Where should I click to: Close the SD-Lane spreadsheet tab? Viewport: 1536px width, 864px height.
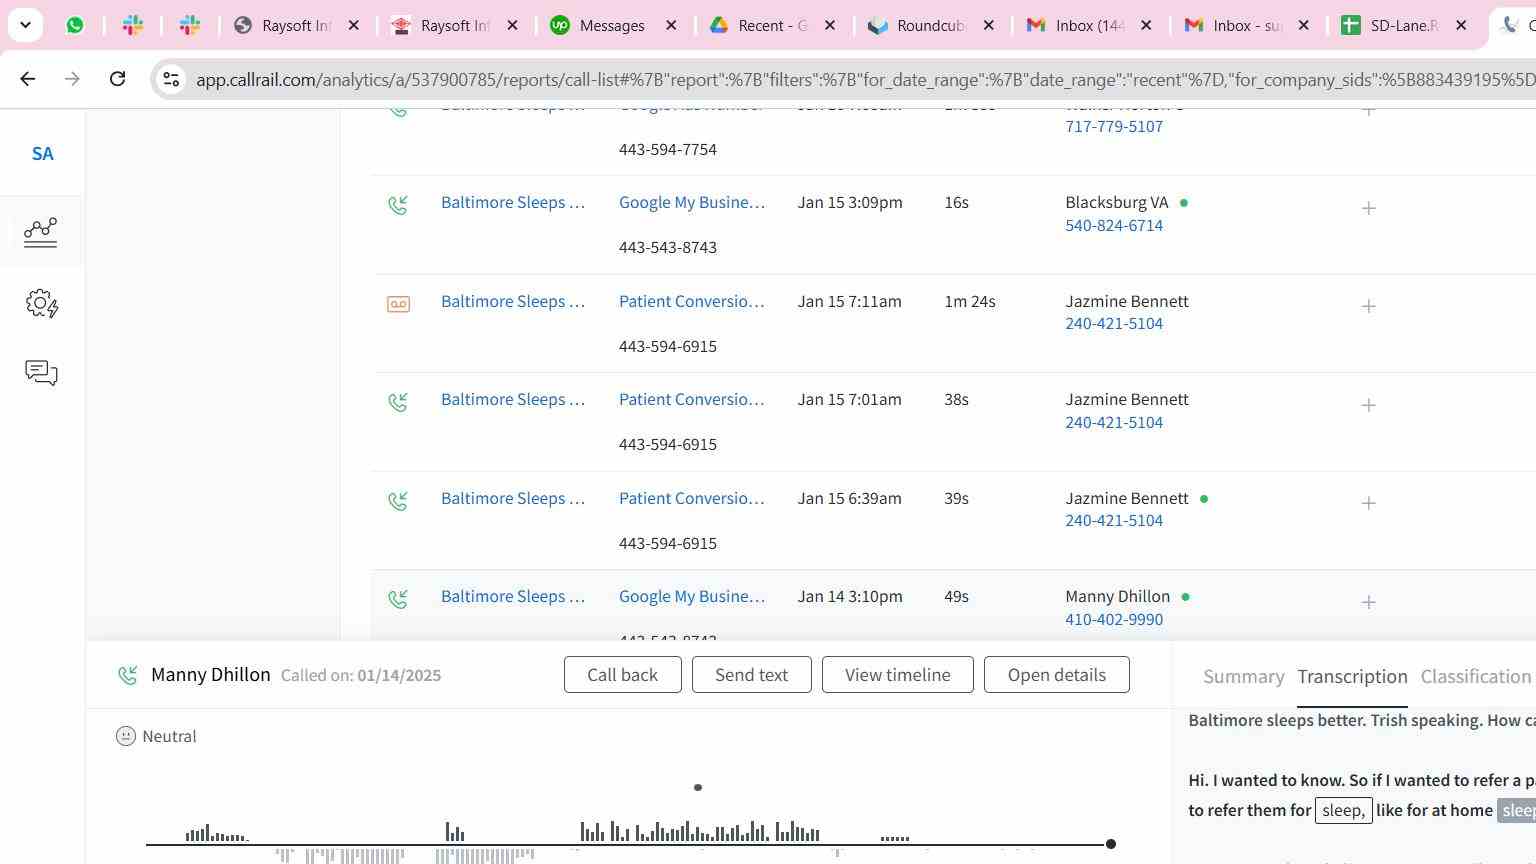point(1461,25)
